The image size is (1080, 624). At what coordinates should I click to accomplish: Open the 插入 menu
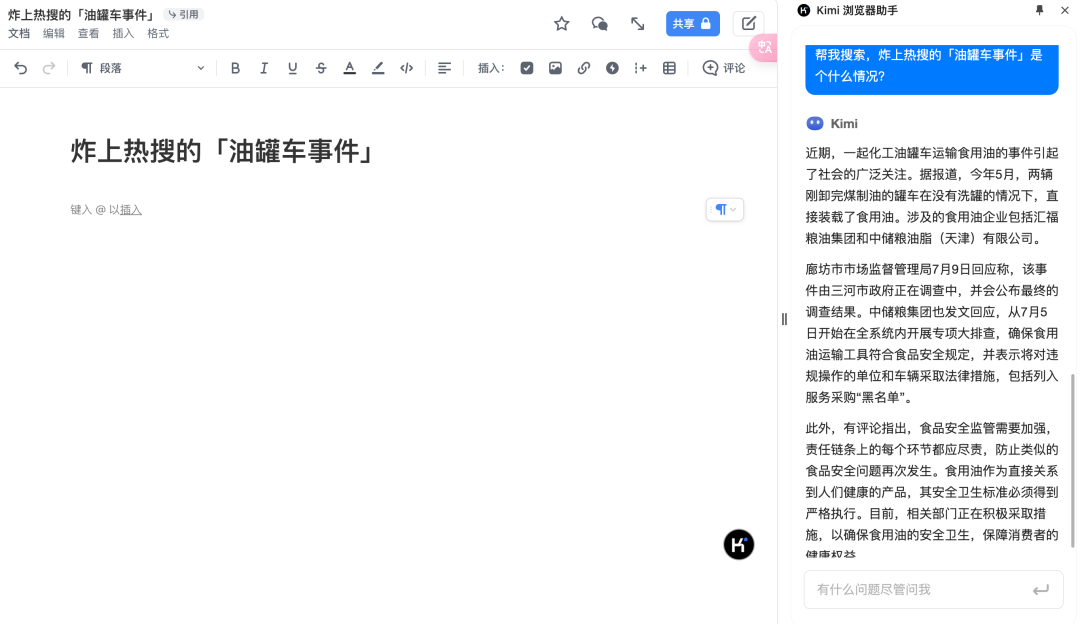(123, 34)
